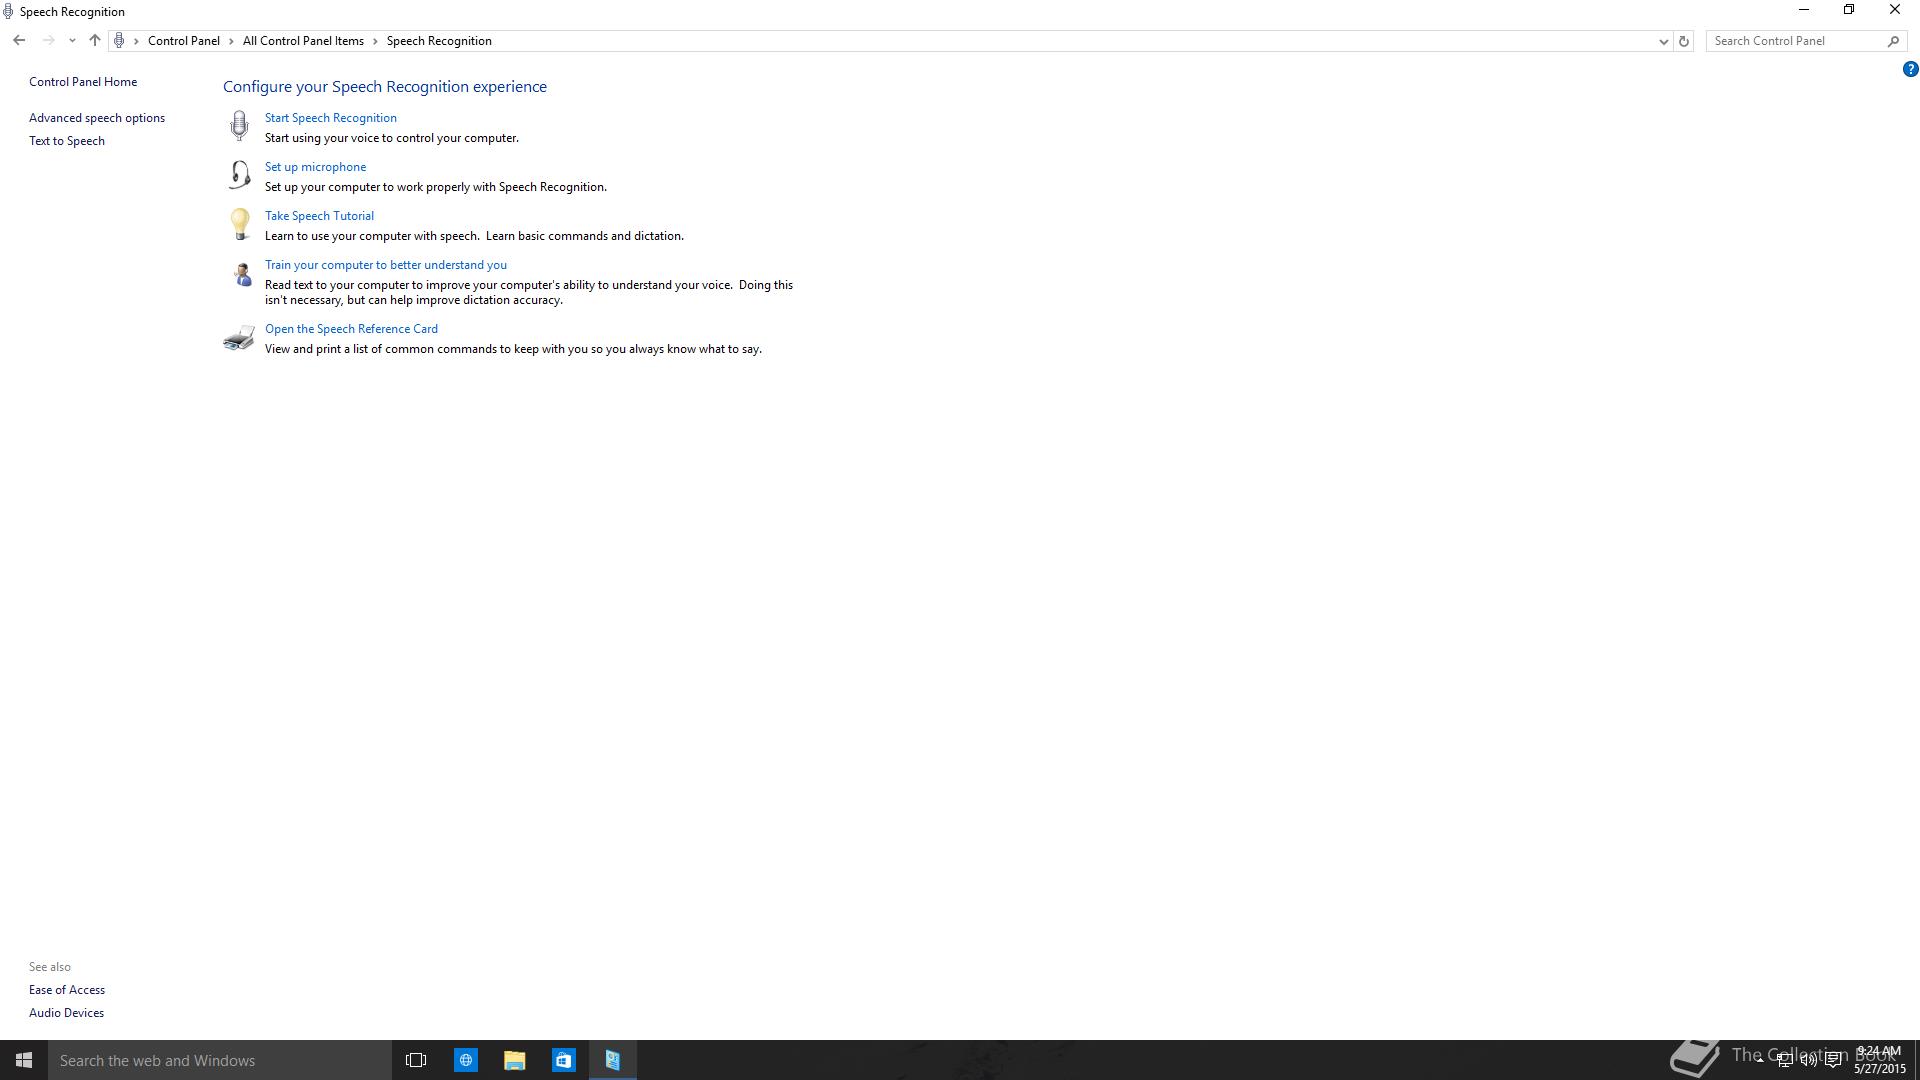Open Audio Devices under See also

point(66,1013)
